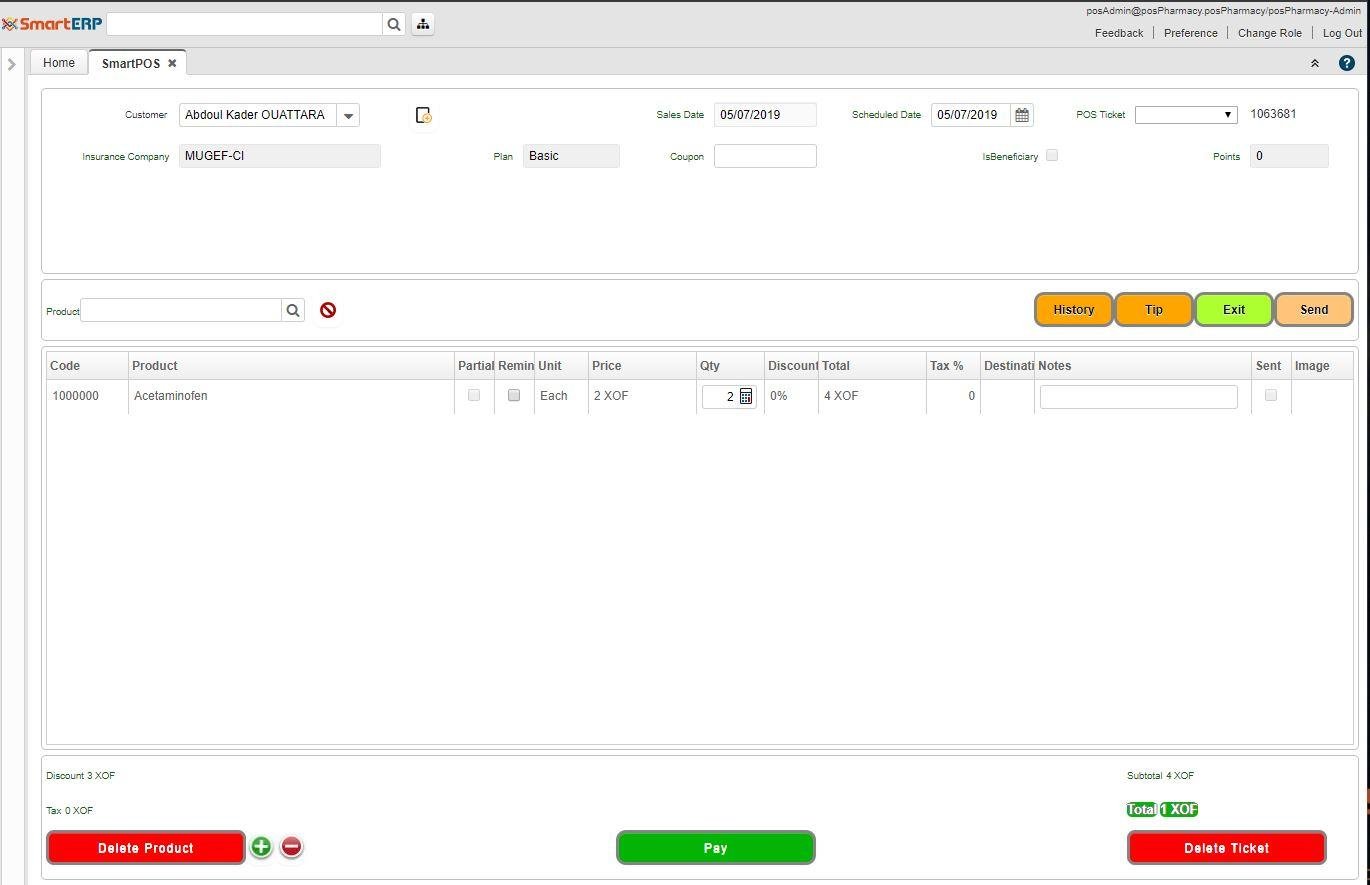Click the Delete Ticket button
1370x885 pixels.
point(1227,848)
